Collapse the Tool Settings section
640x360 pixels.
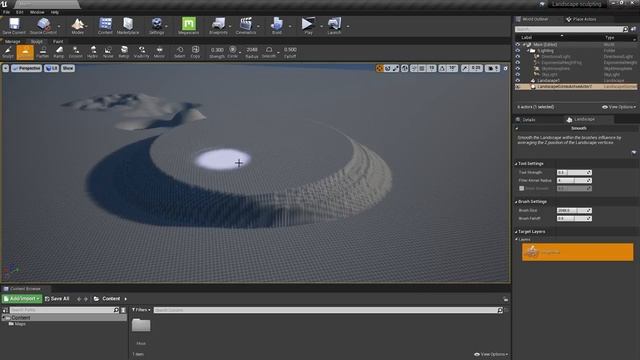pyautogui.click(x=516, y=164)
